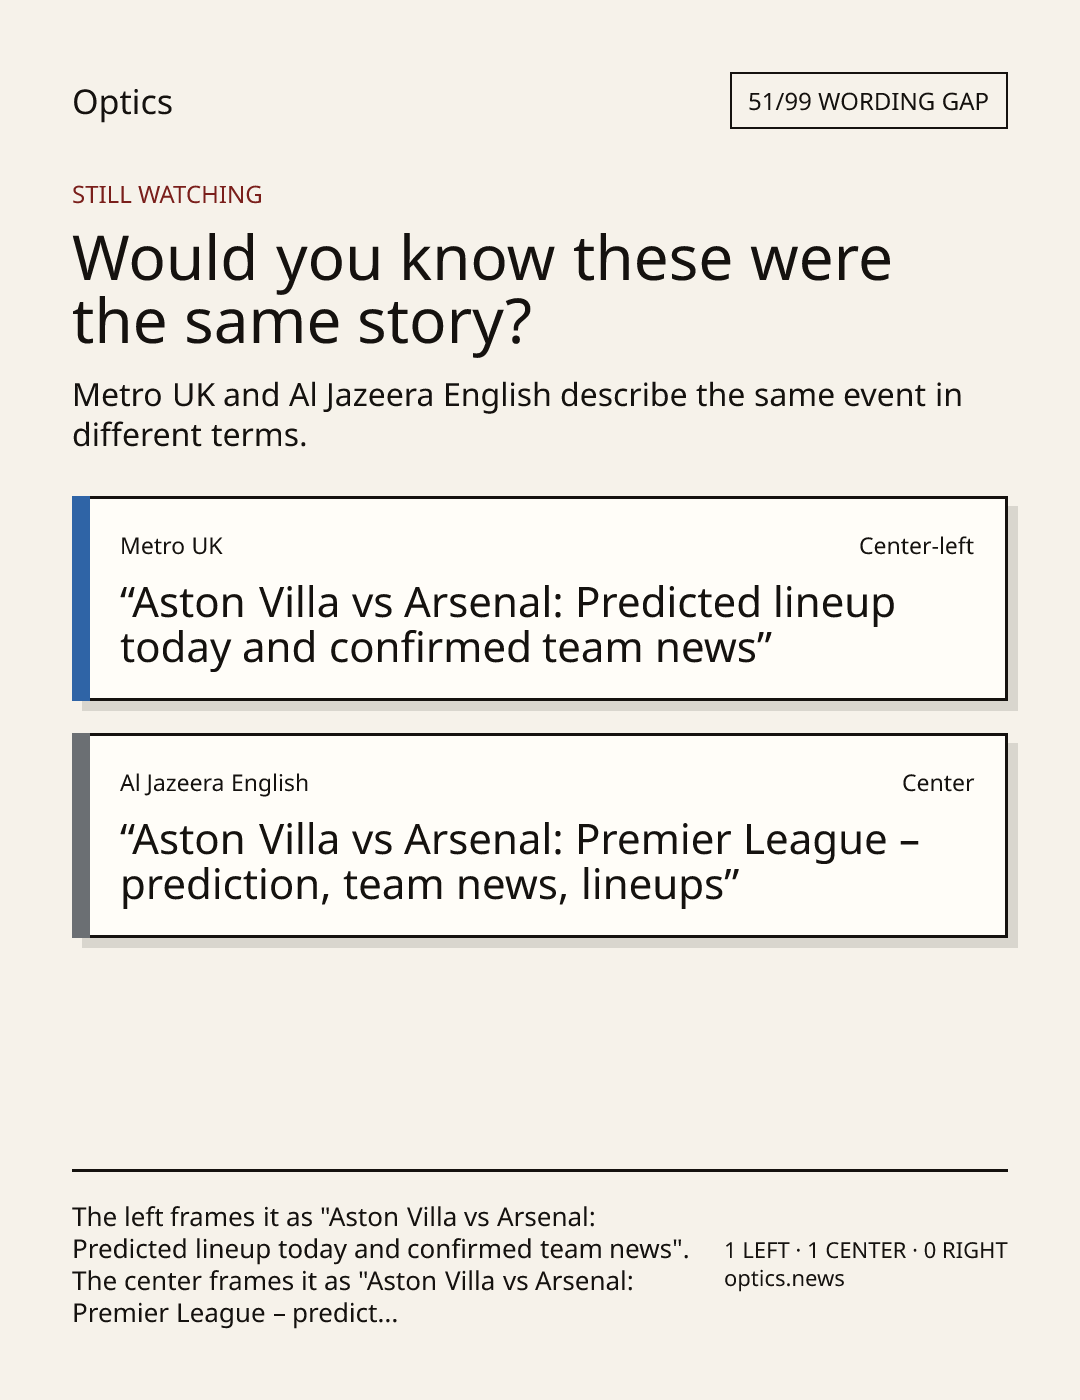Click the Al Jazeera quoted headline text
The width and height of the screenshot is (1080, 1400).
click(x=519, y=862)
